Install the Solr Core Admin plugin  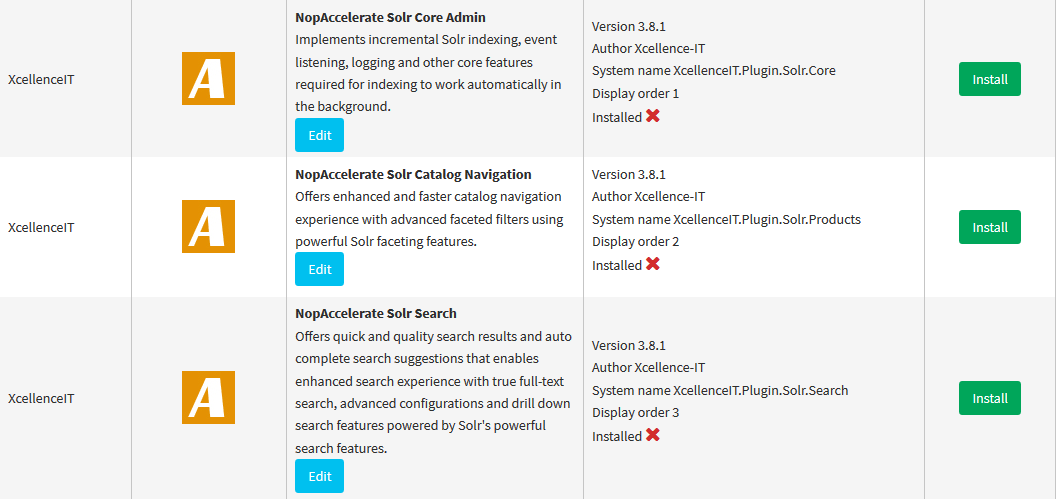pyautogui.click(x=990, y=79)
